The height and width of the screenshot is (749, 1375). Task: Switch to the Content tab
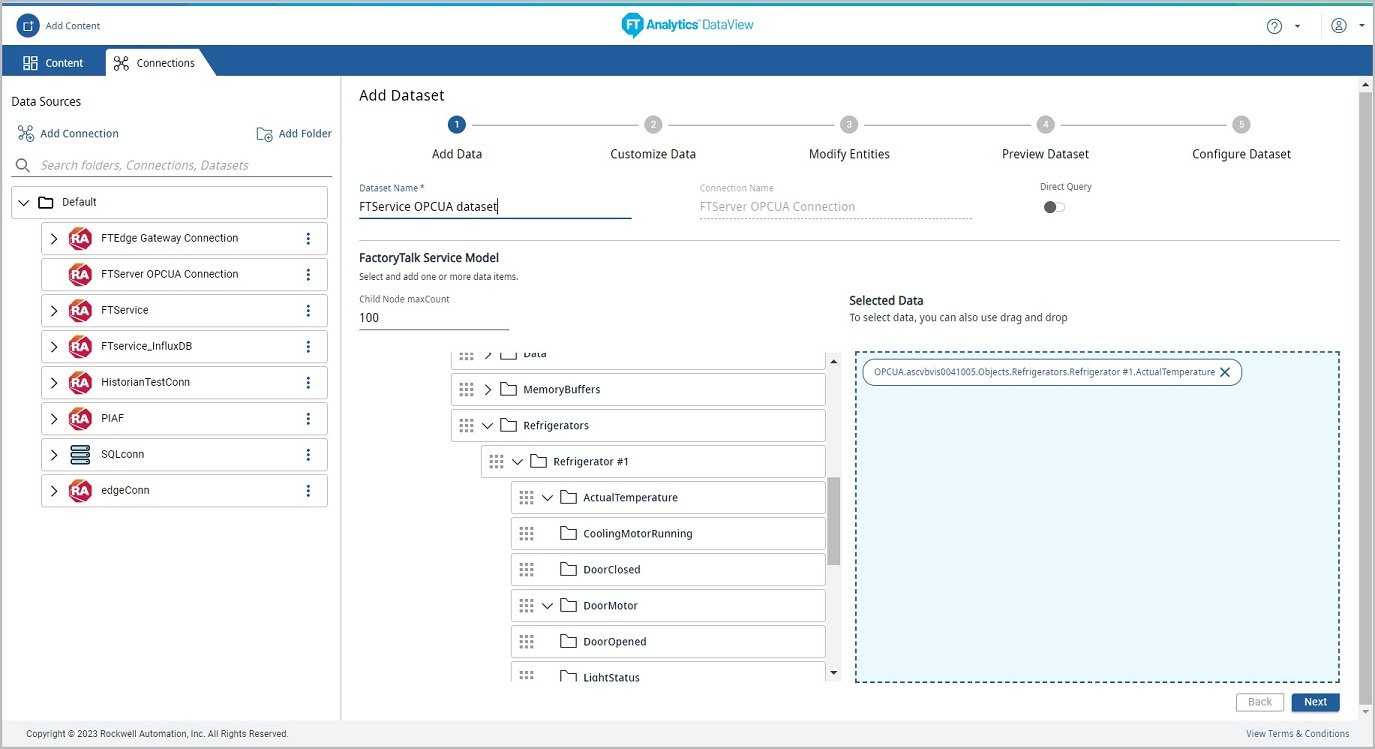coord(54,62)
